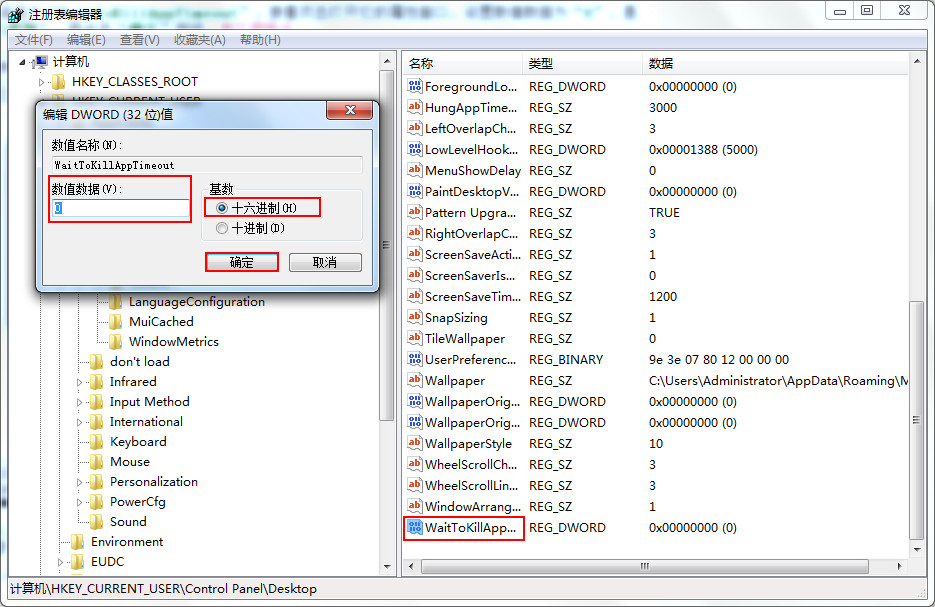Click the Wallpaper string value icon
The width and height of the screenshot is (935, 607).
(x=415, y=380)
